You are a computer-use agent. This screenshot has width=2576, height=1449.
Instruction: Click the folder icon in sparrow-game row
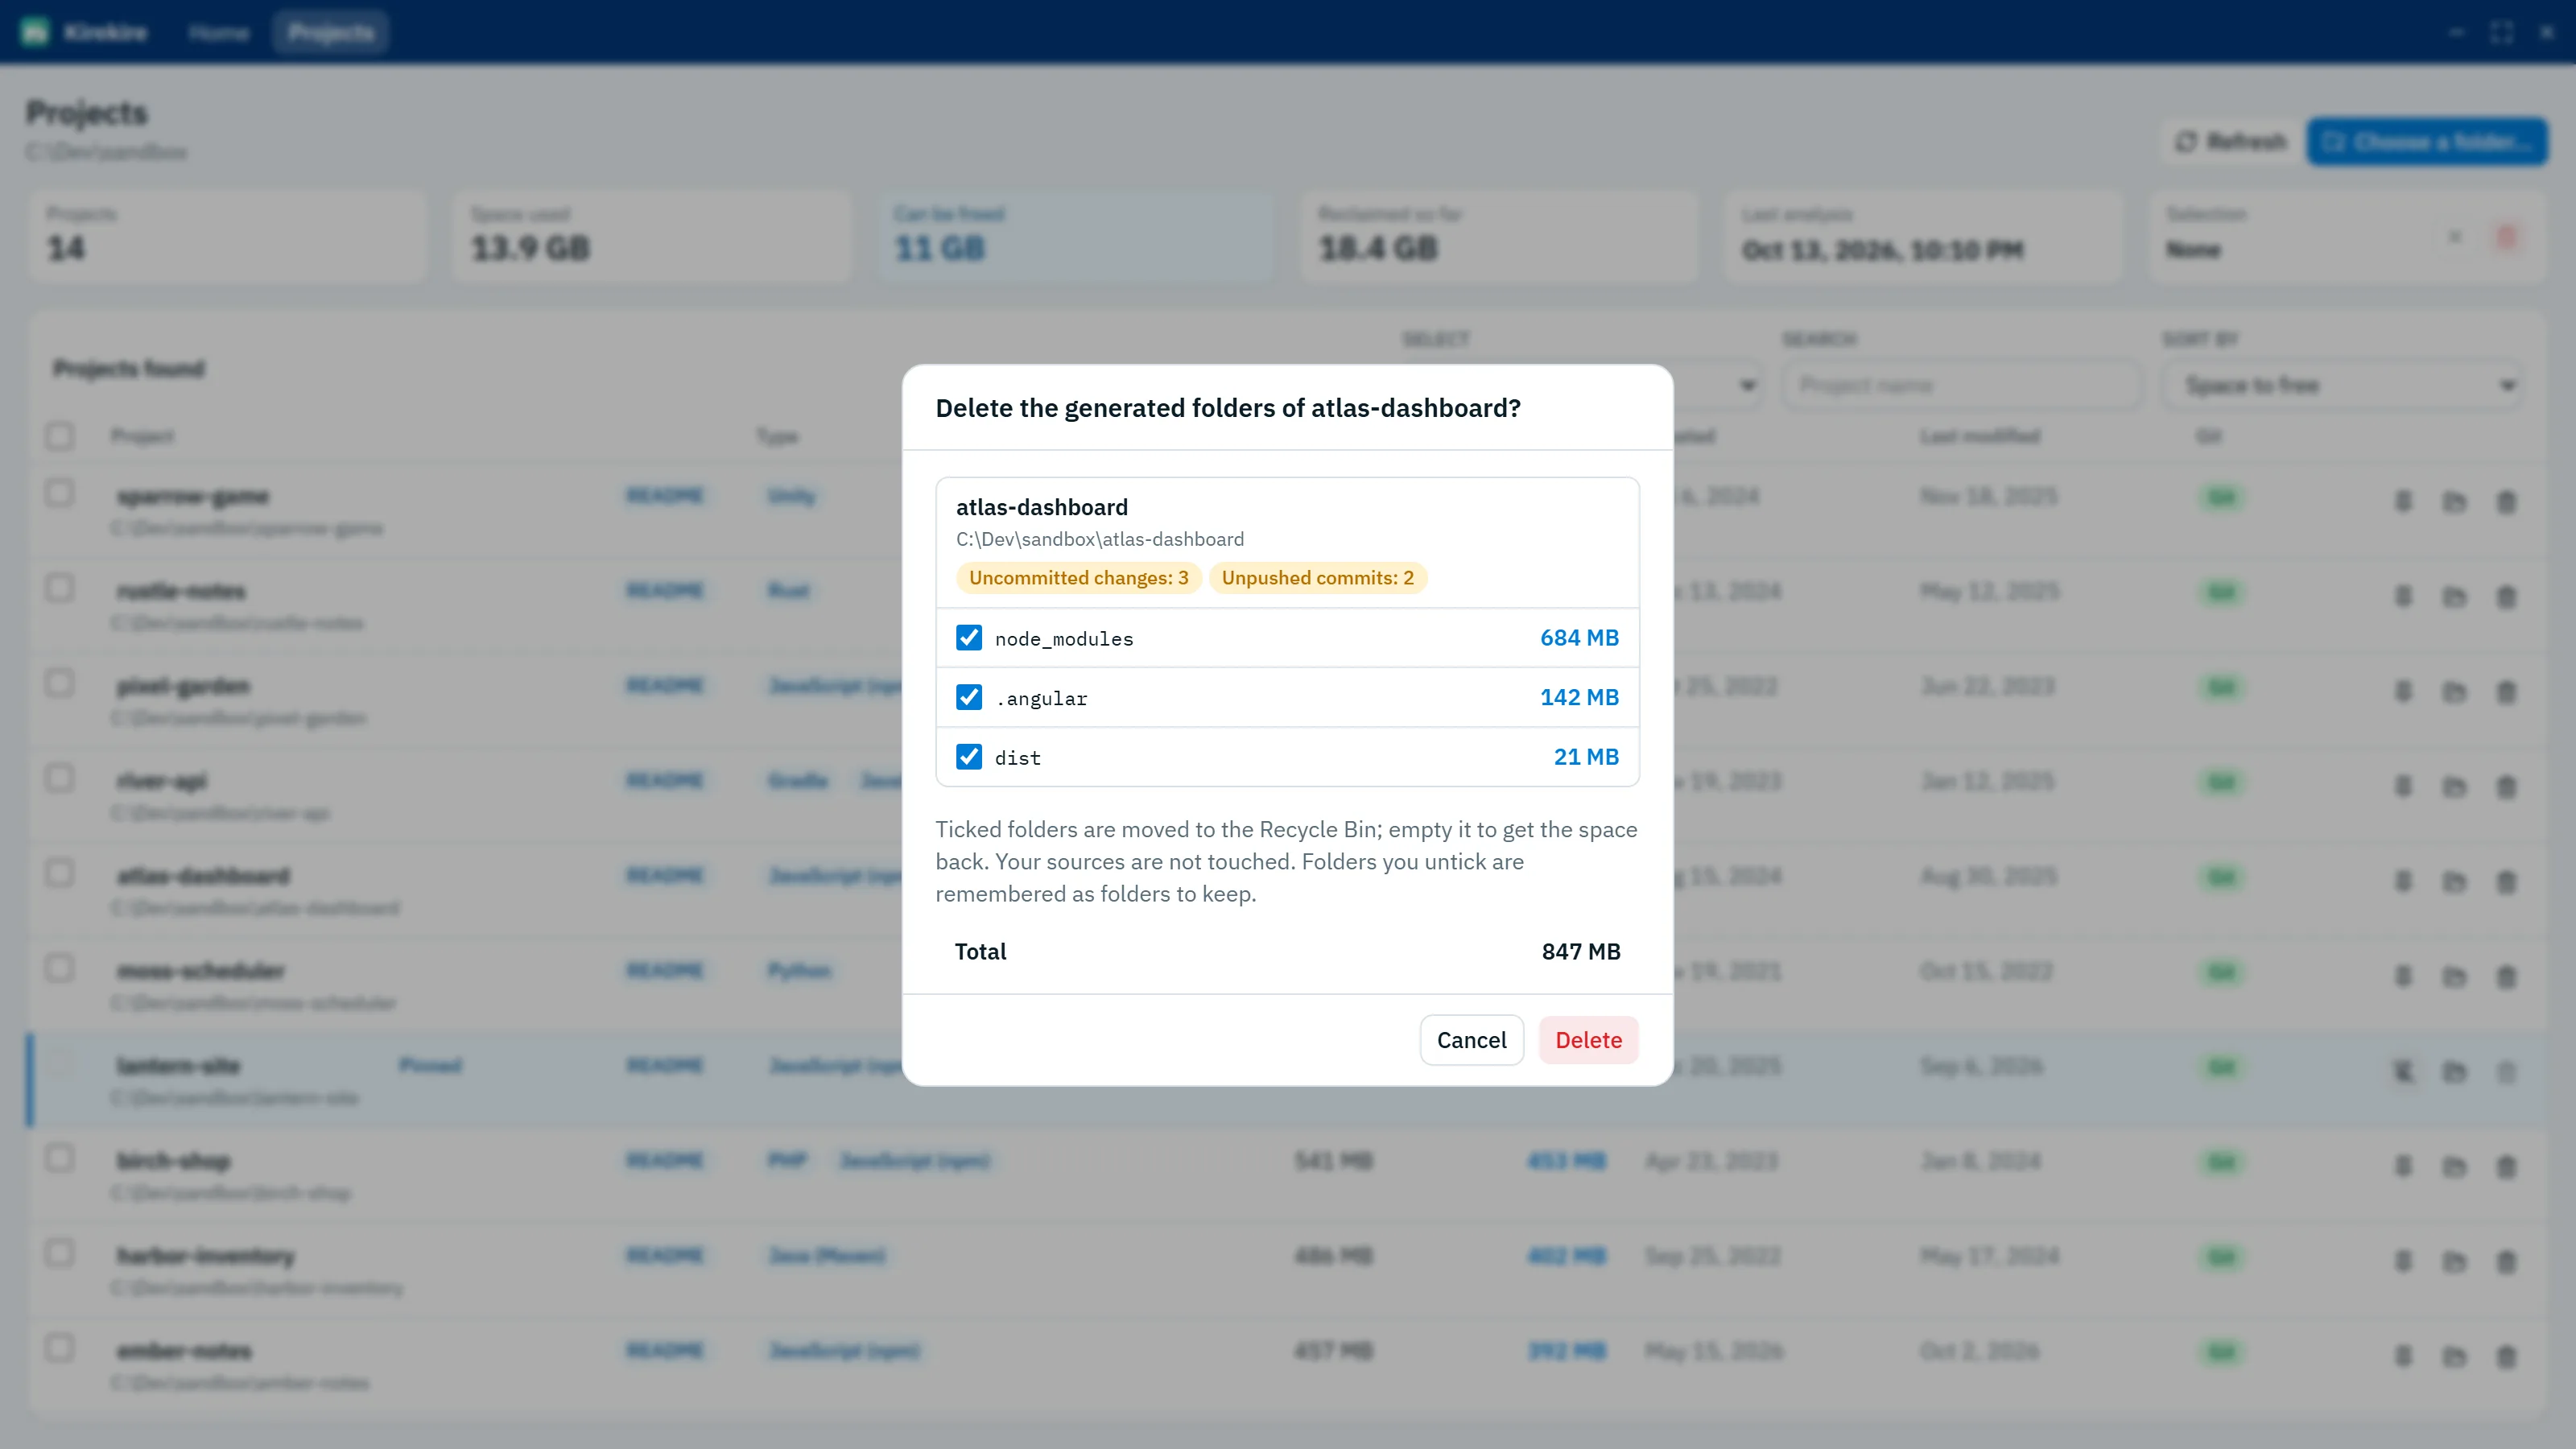click(2454, 501)
